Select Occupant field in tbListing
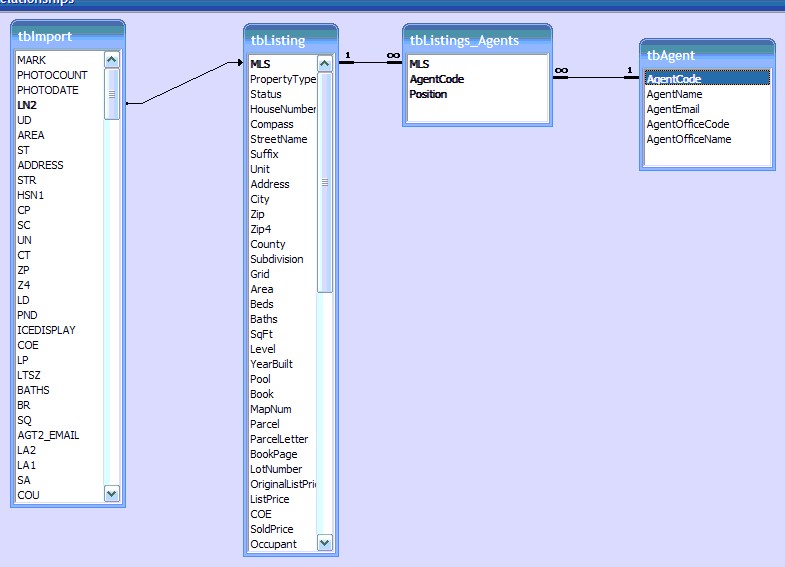785x567 pixels. pos(273,544)
